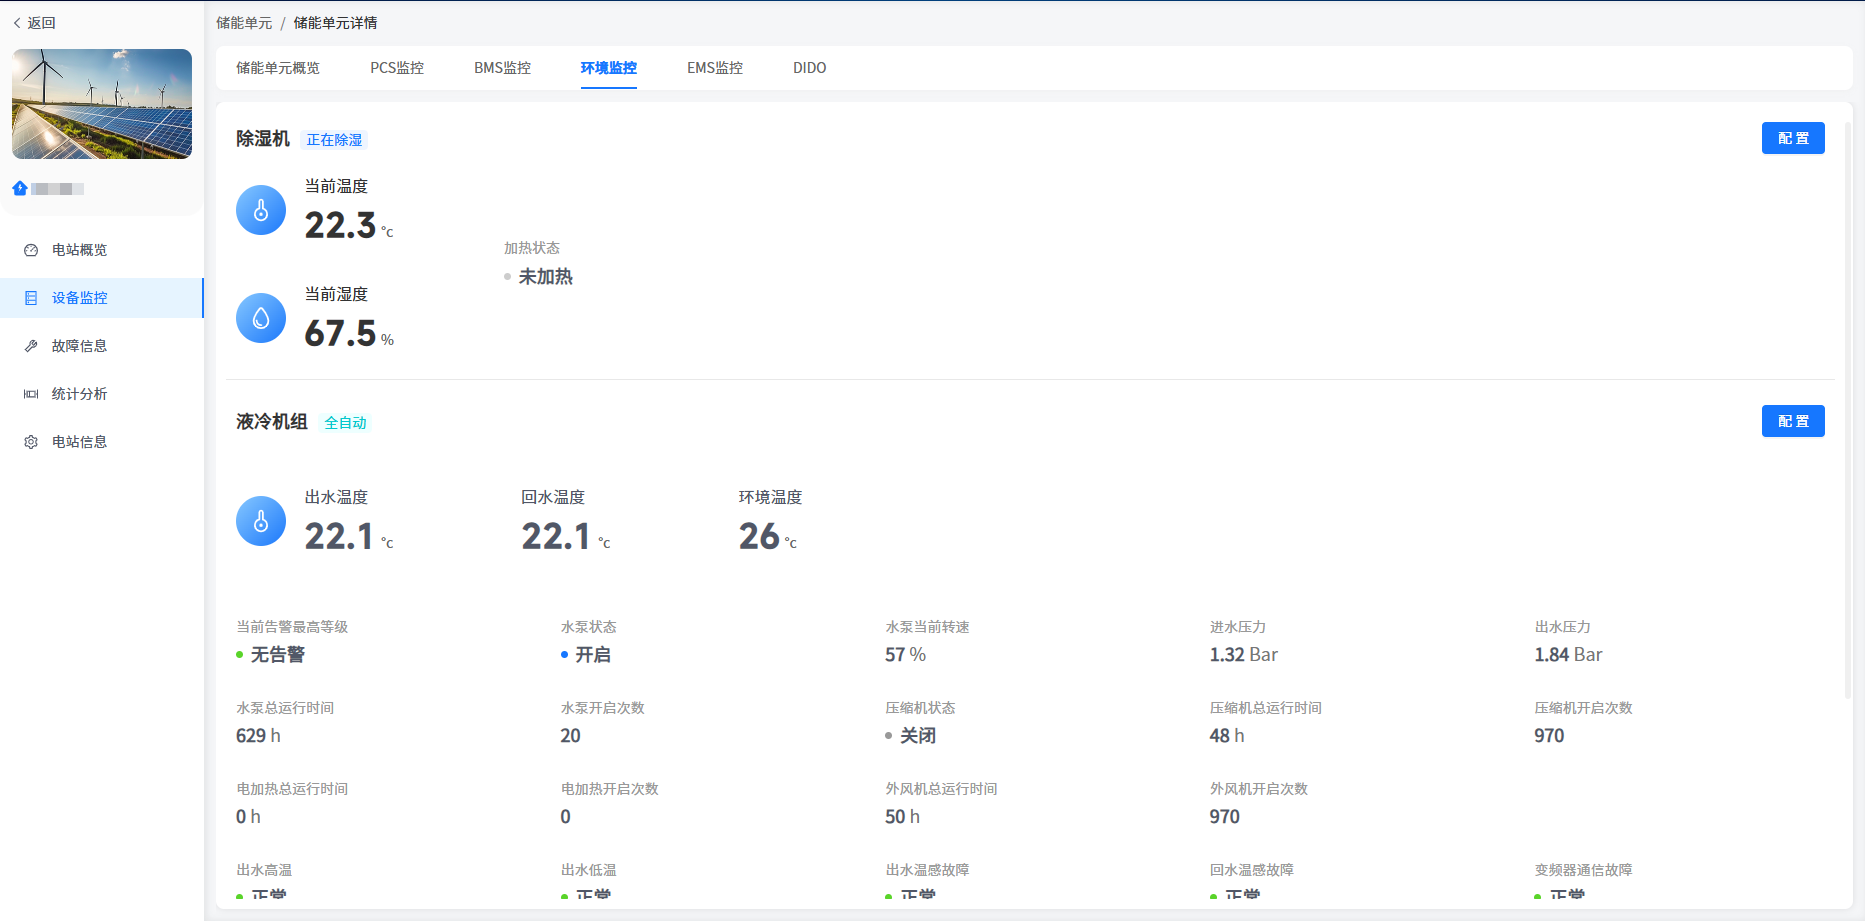The image size is (1865, 921).
Task: Click the station info gear icon
Action: coord(31,442)
